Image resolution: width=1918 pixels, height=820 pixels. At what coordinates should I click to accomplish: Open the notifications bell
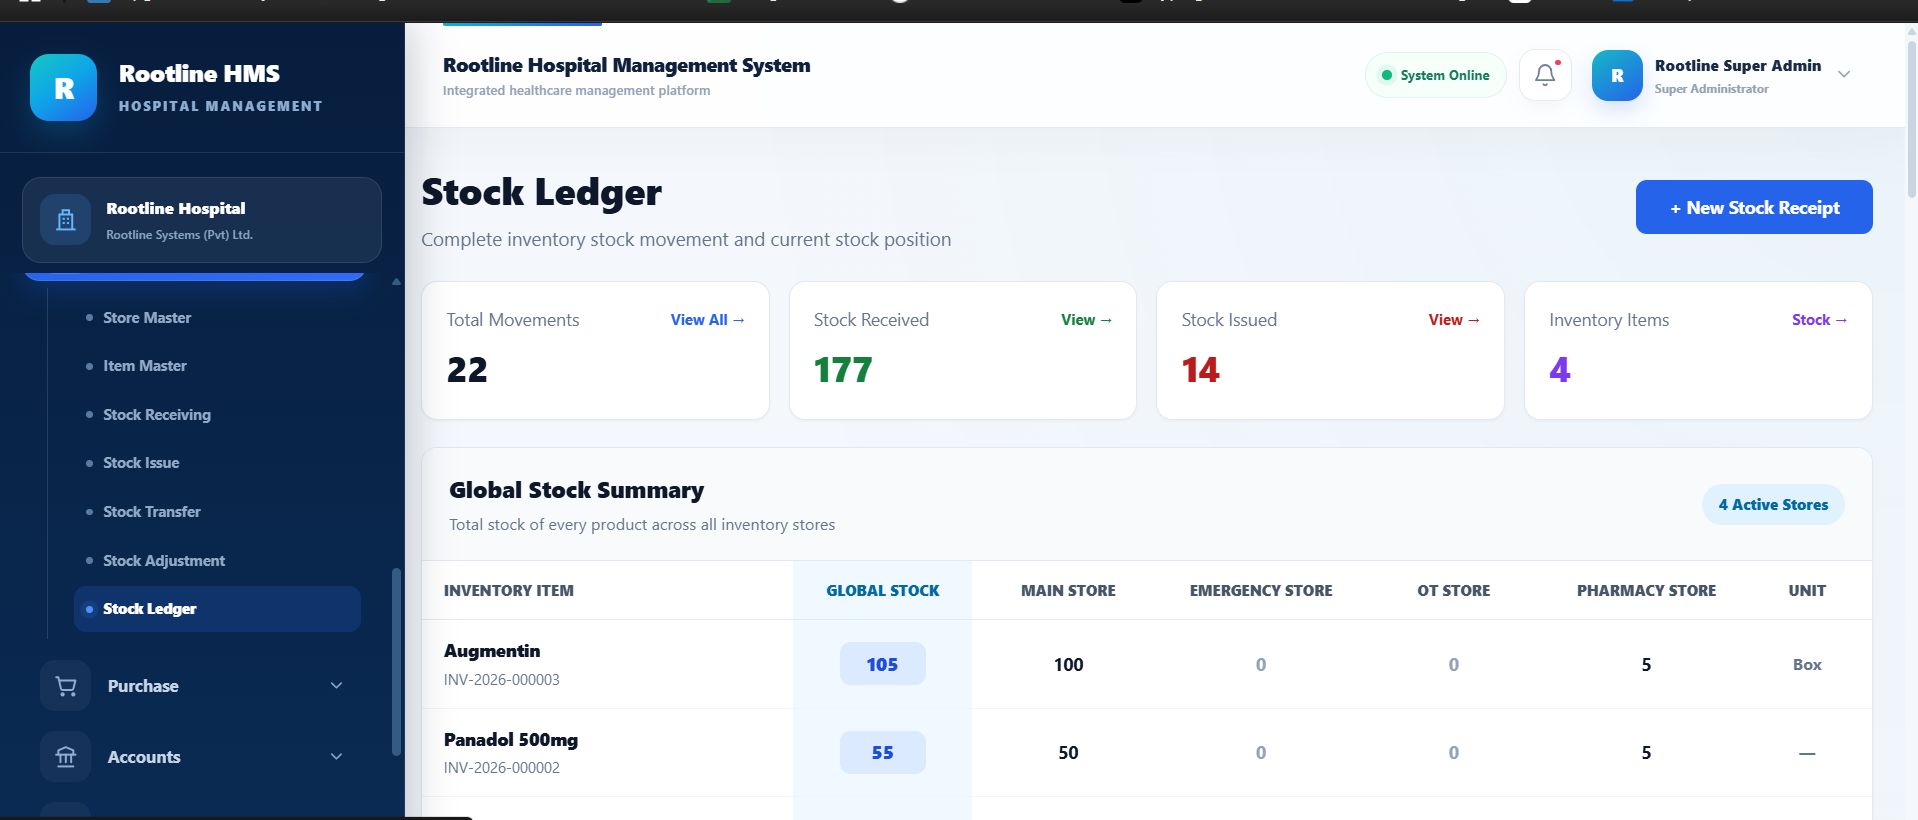point(1545,75)
